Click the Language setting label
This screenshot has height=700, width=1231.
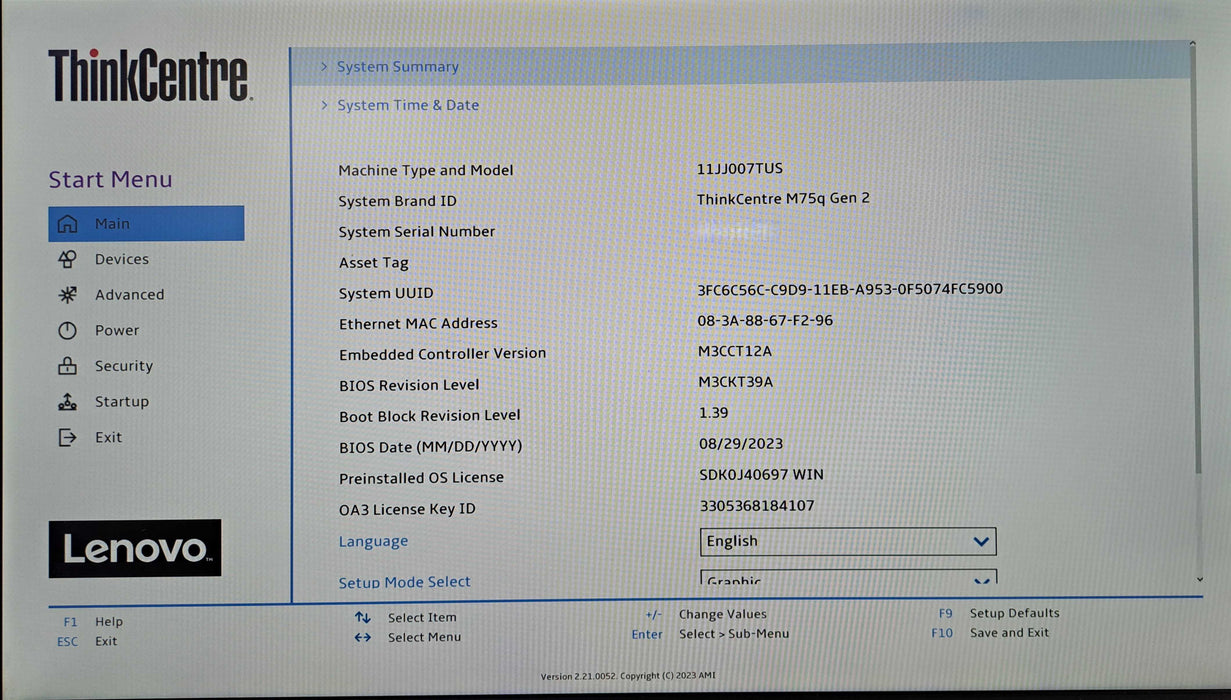[x=373, y=541]
